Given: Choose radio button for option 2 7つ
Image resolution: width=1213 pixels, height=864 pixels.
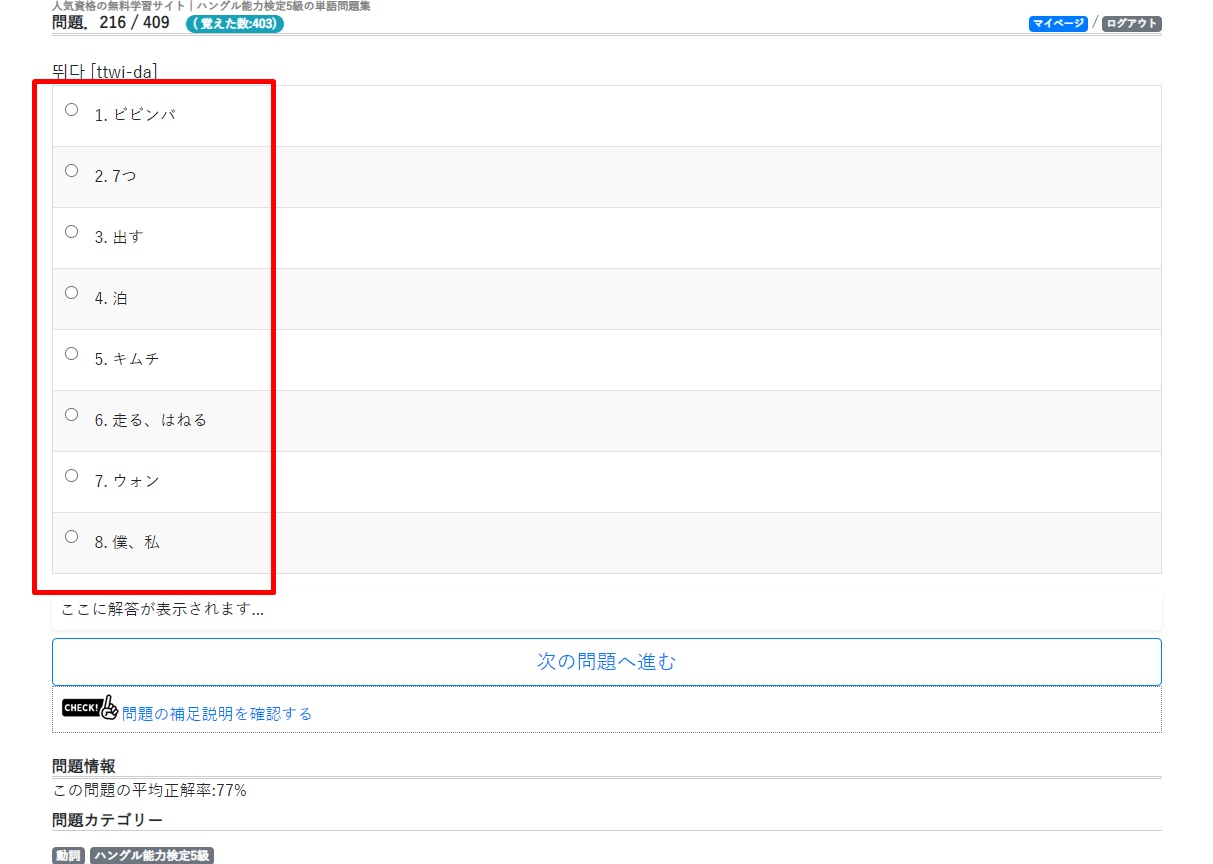Looking at the screenshot, I should tap(71, 171).
